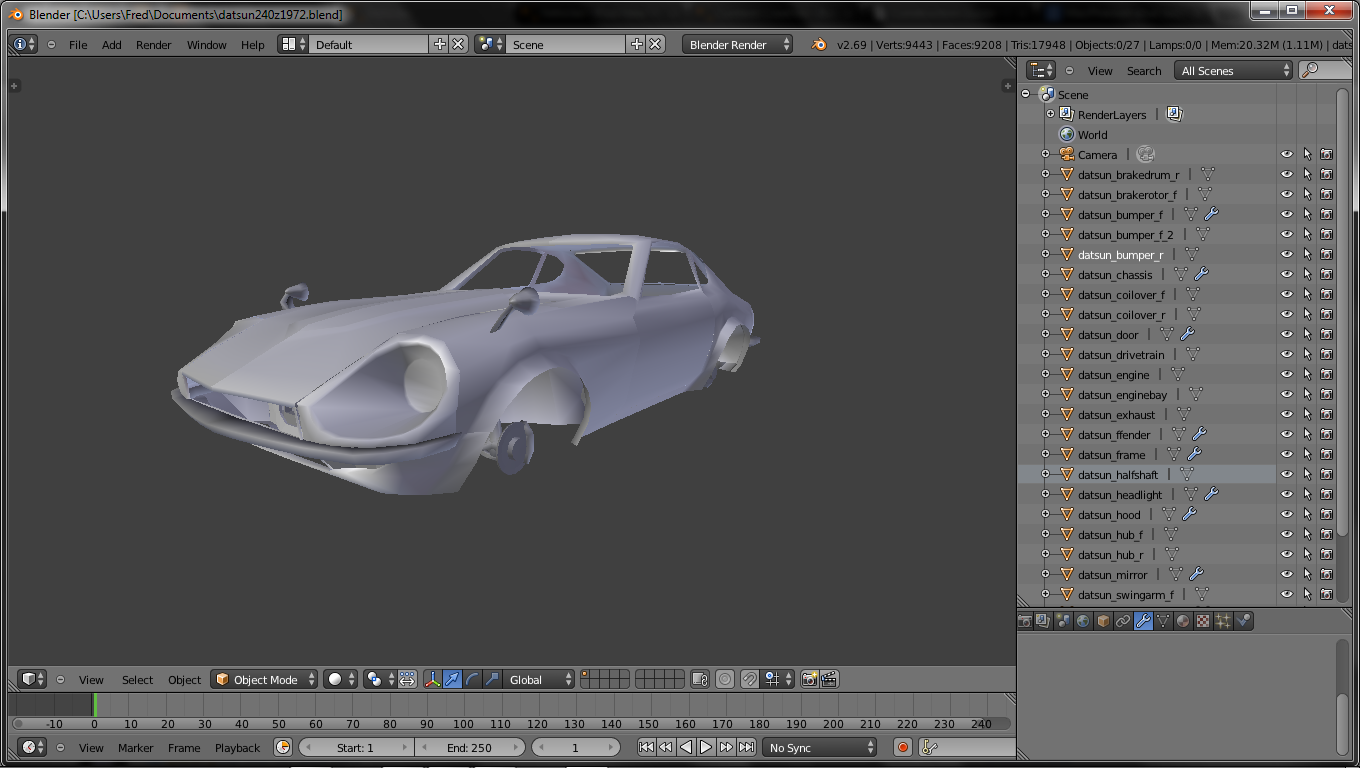Image resolution: width=1360 pixels, height=768 pixels.
Task: Jump to the timeline start frame
Action: pyautogui.click(x=647, y=747)
